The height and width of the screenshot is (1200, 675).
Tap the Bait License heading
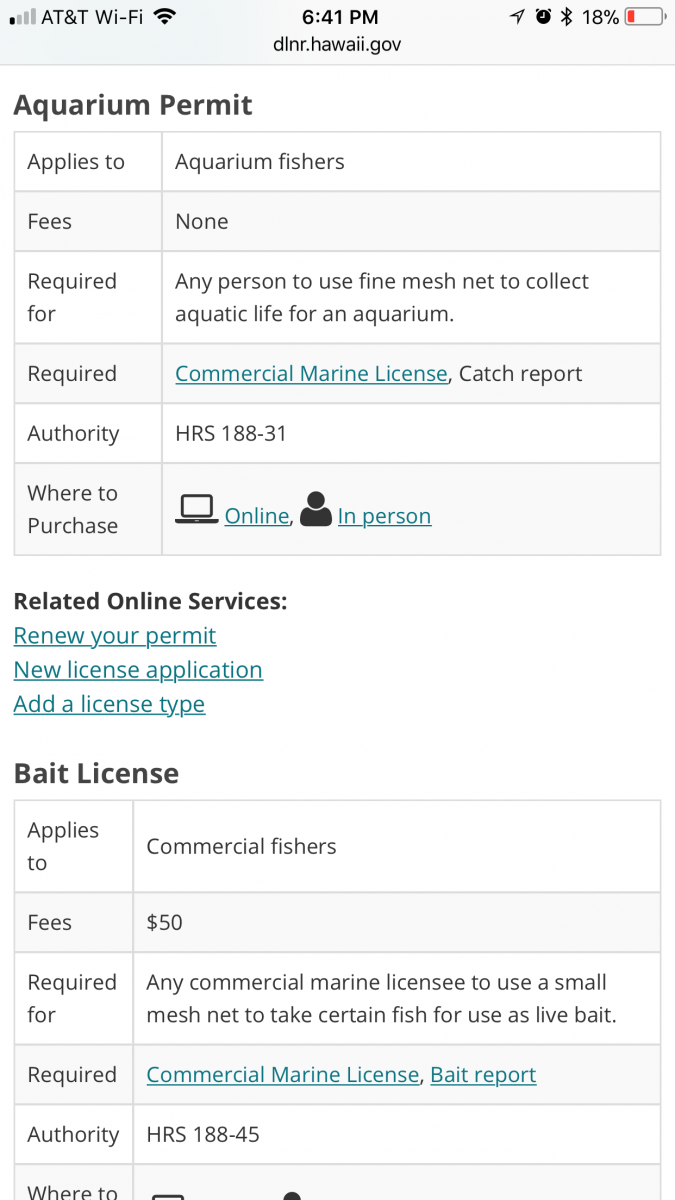pyautogui.click(x=96, y=773)
